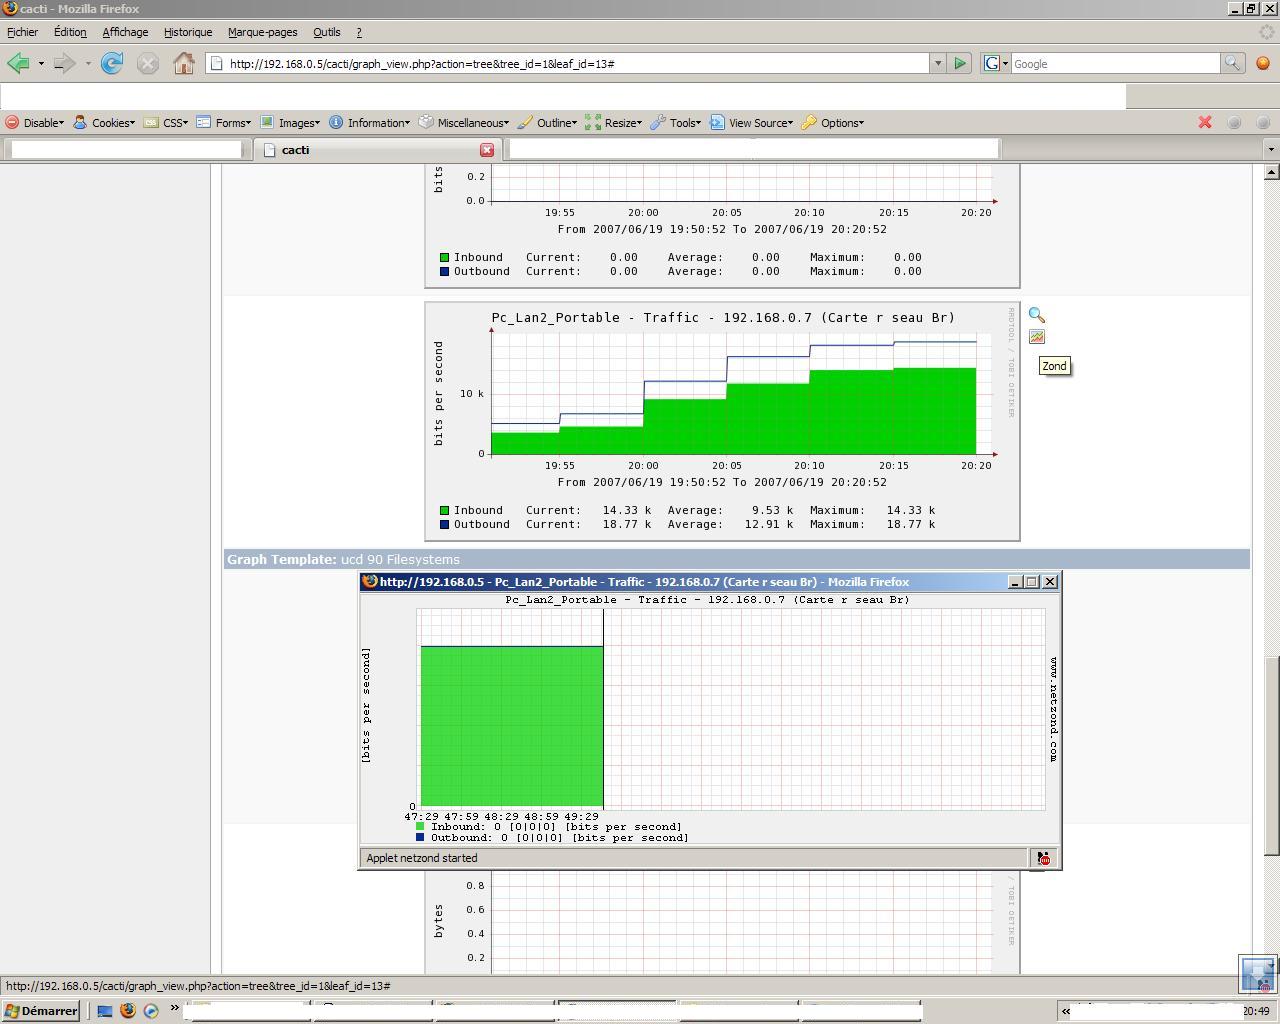
Task: Open the Outils menu
Action: 326,32
